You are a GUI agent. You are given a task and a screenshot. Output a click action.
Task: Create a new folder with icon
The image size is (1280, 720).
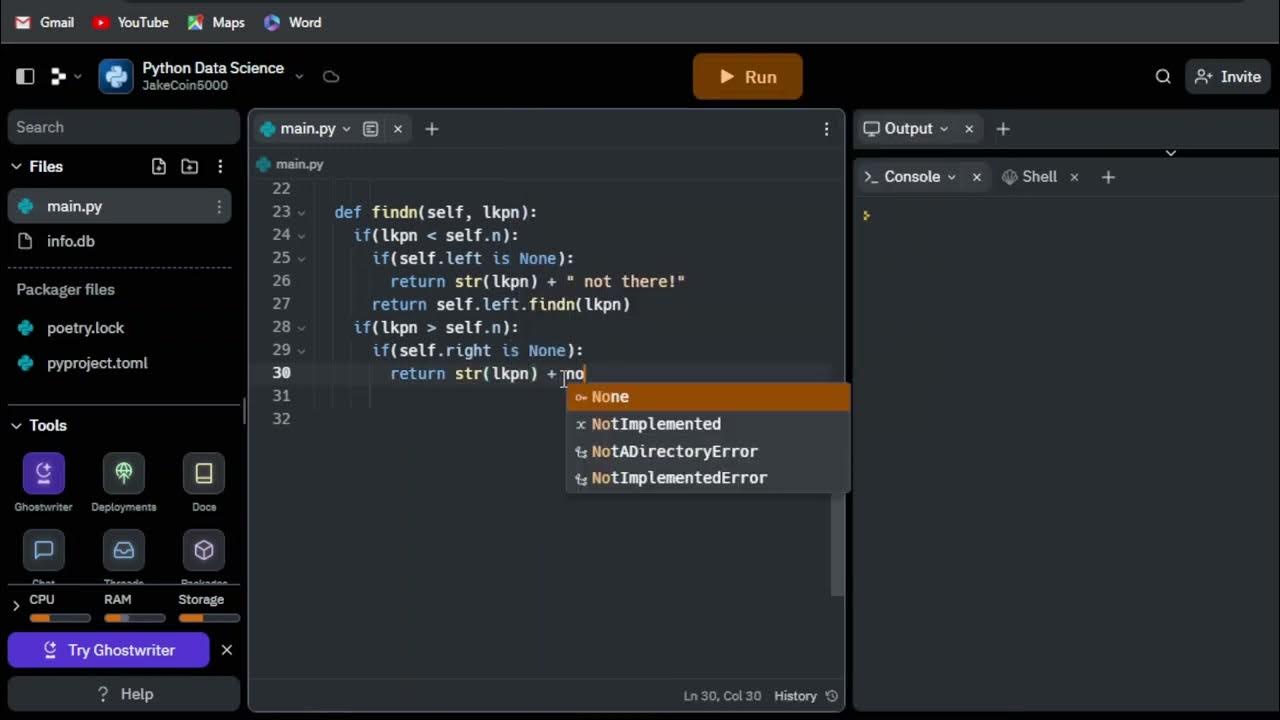(190, 166)
